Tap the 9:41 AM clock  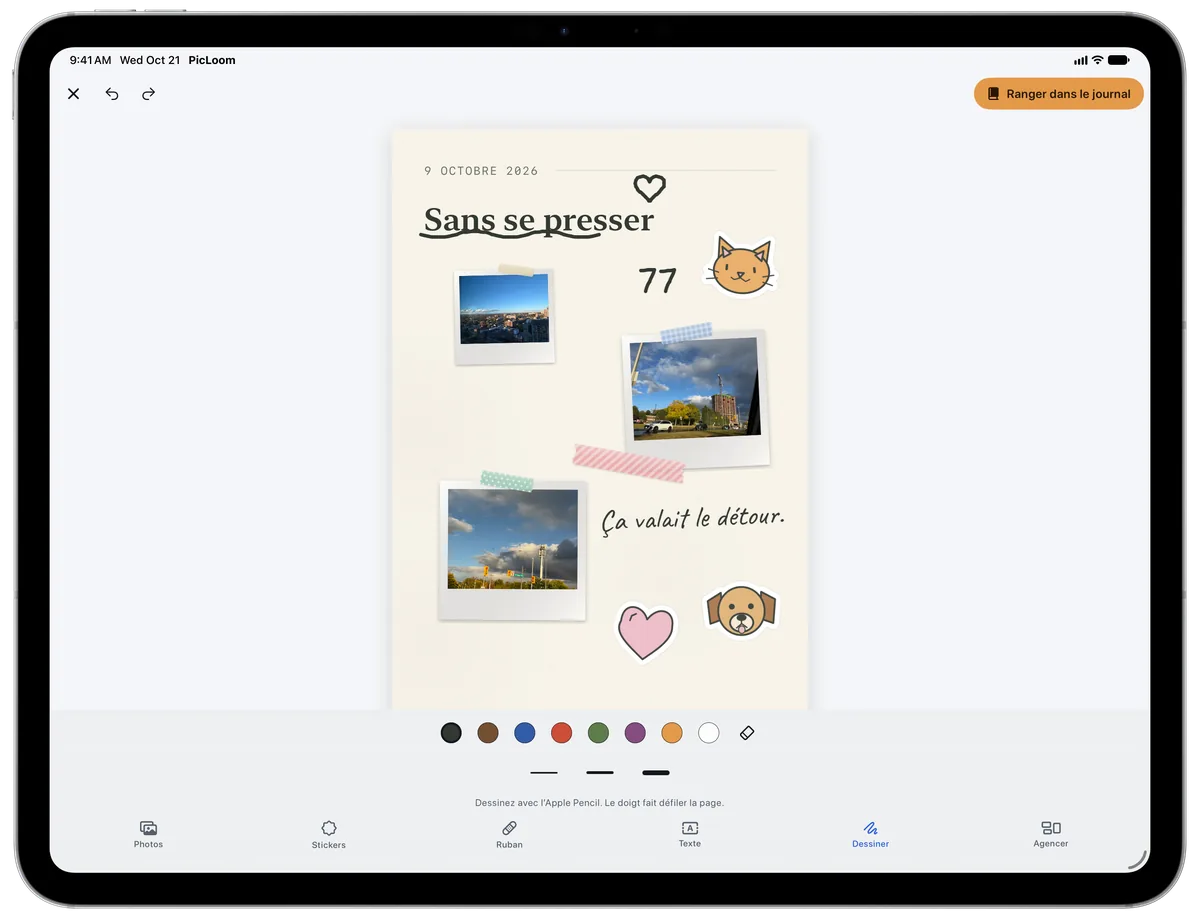coord(90,60)
